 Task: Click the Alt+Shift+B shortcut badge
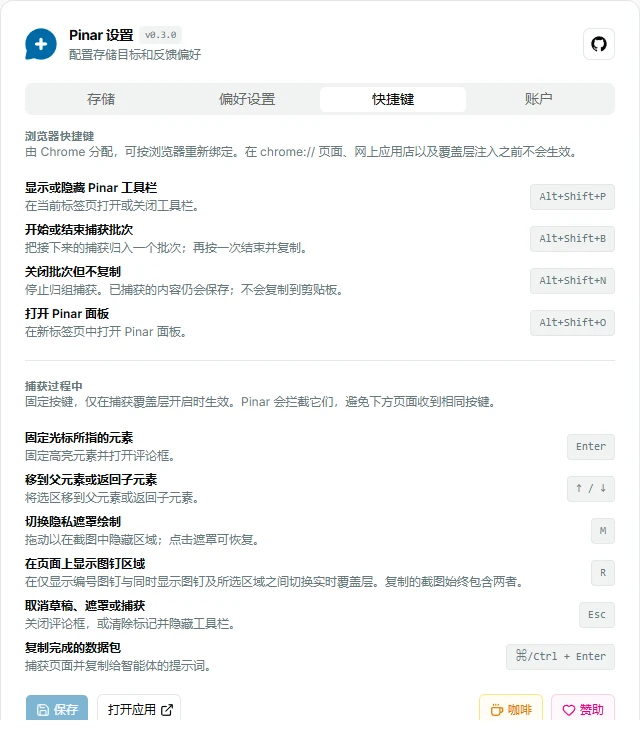[x=572, y=239]
